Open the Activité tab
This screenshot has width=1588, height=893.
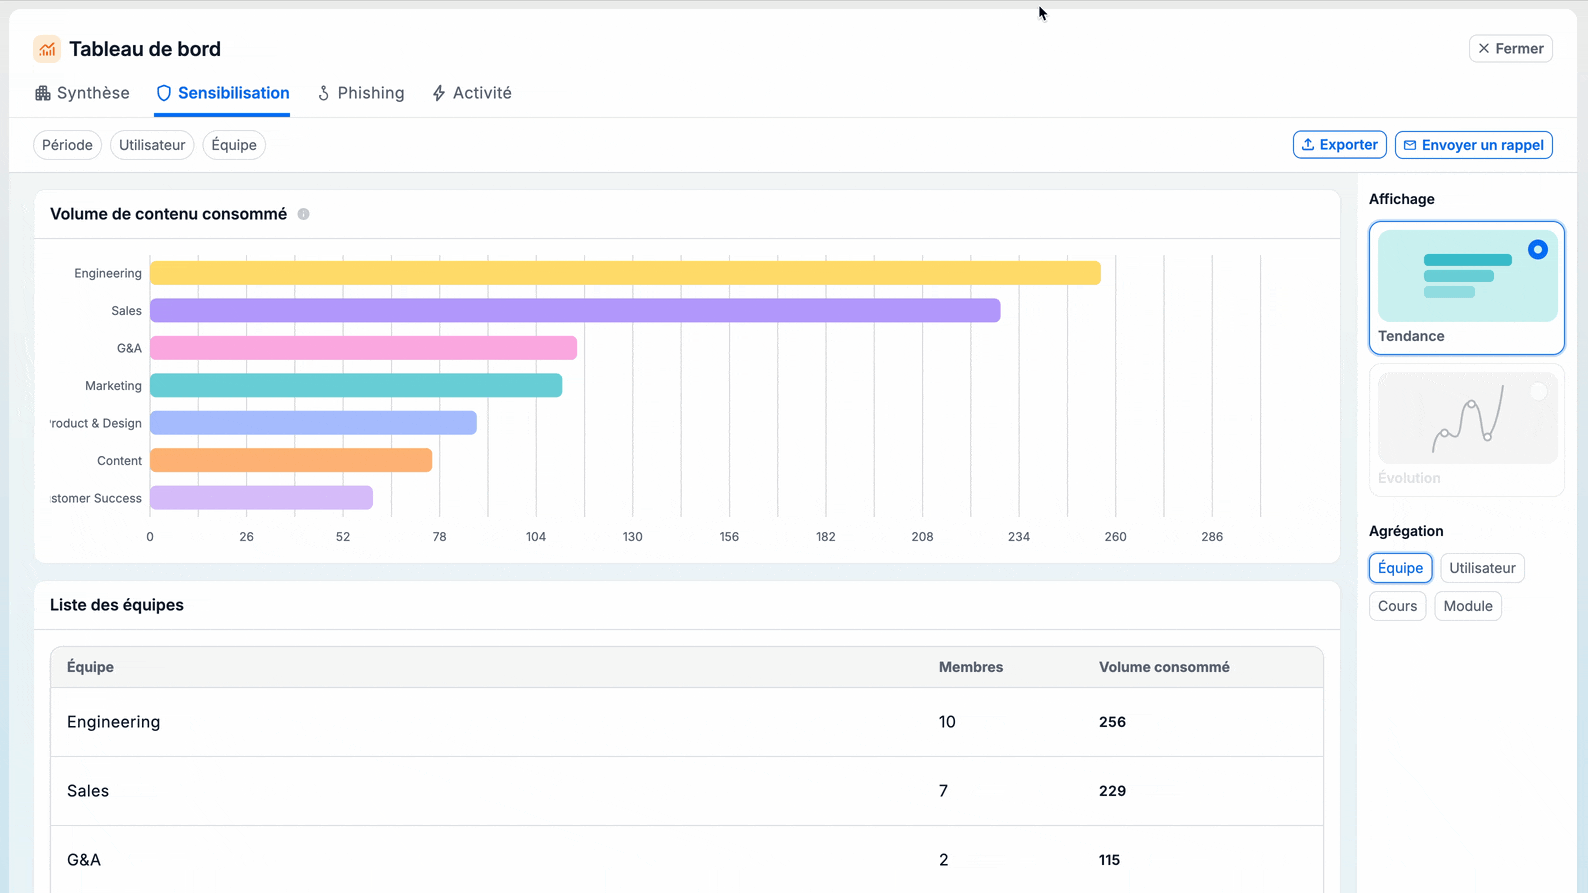472,93
